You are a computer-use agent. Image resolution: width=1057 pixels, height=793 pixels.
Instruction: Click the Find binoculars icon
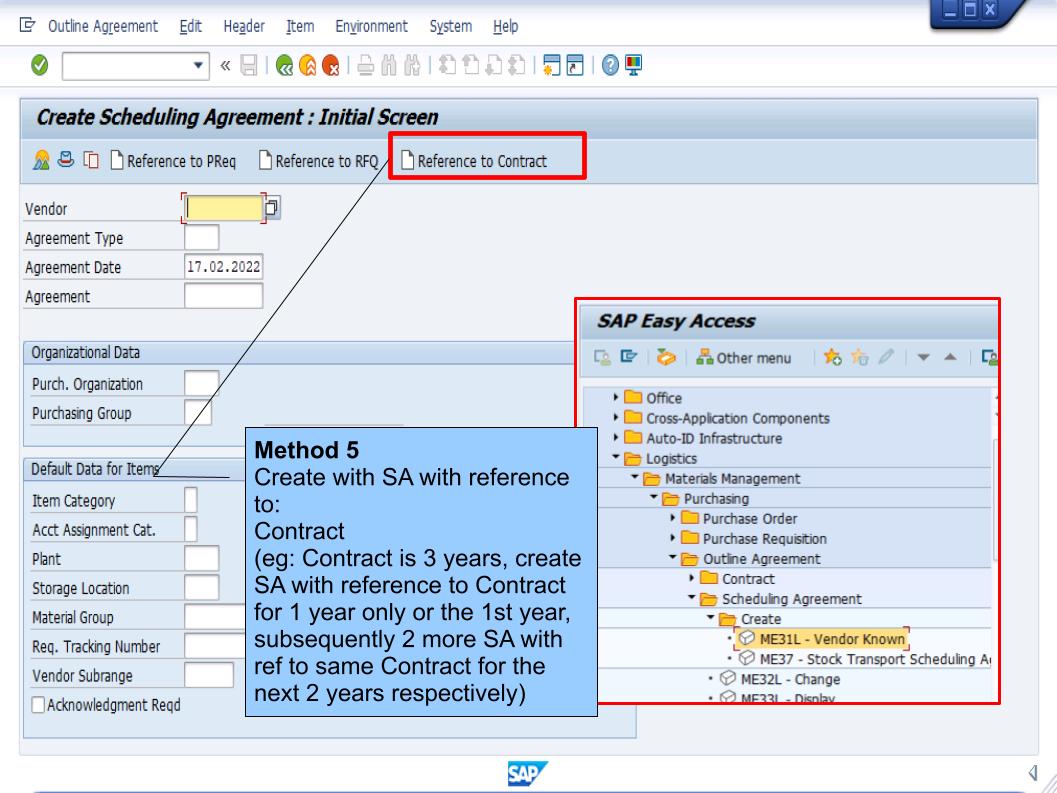[x=389, y=65]
